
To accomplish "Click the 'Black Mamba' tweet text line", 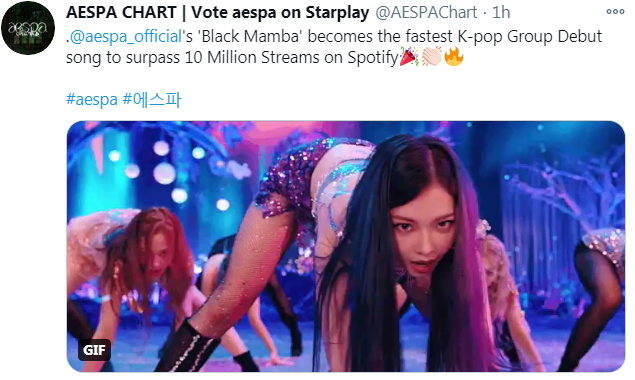I will click(x=334, y=36).
